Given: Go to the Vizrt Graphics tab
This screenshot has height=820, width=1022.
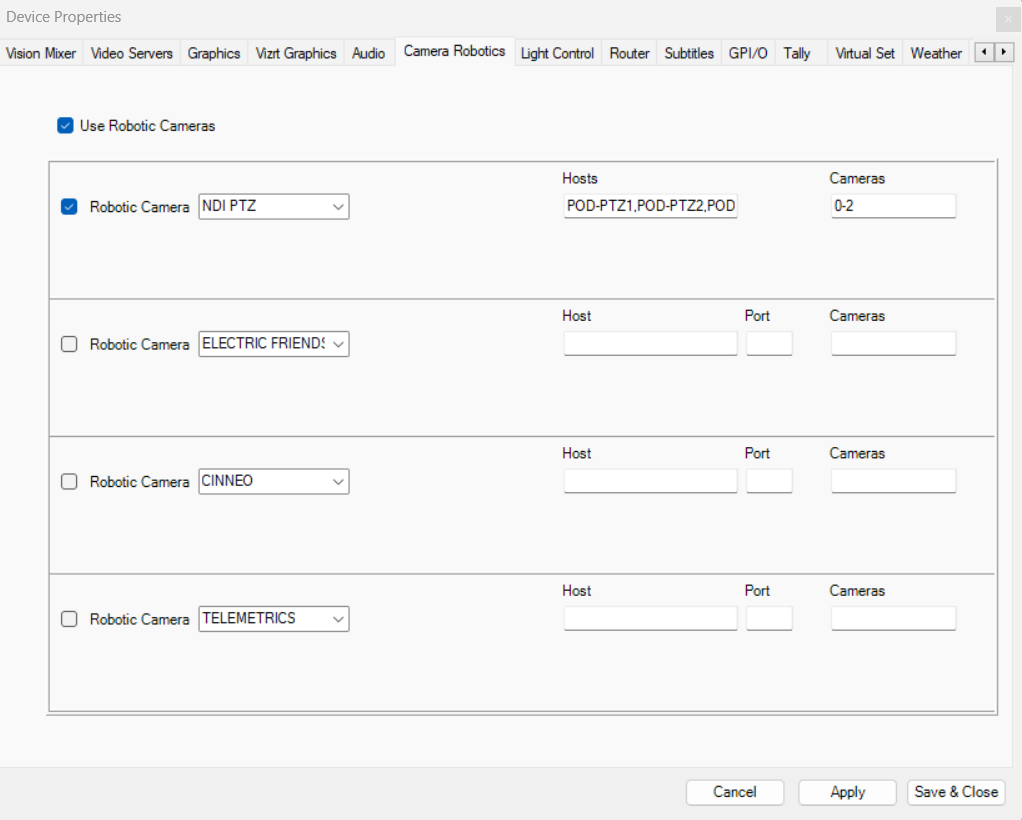Looking at the screenshot, I should (x=296, y=53).
